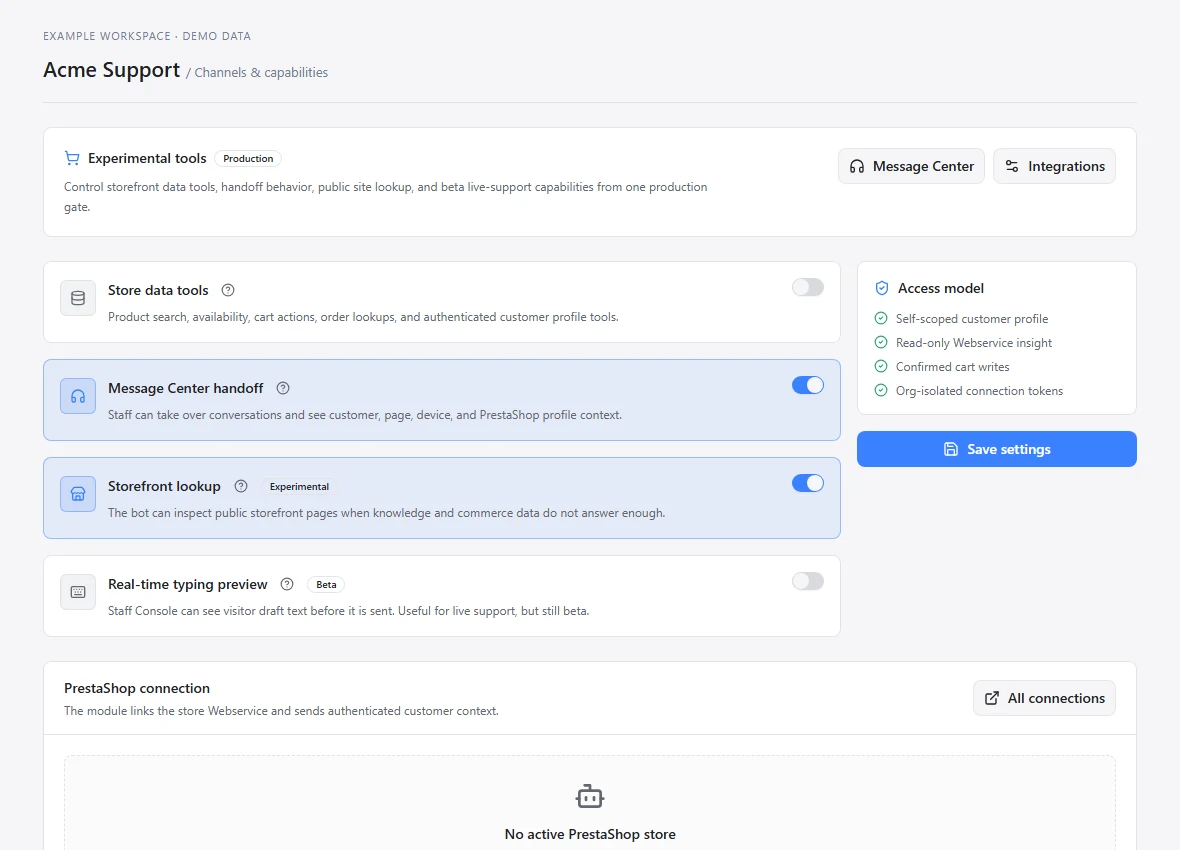Enable the Store data tools switch

807,287
